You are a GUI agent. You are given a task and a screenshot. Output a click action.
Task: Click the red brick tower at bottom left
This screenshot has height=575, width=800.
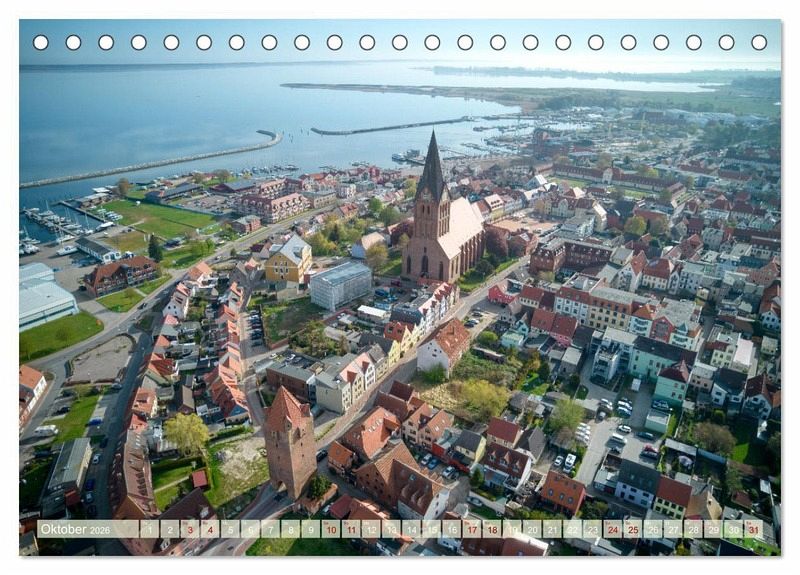coord(289,440)
